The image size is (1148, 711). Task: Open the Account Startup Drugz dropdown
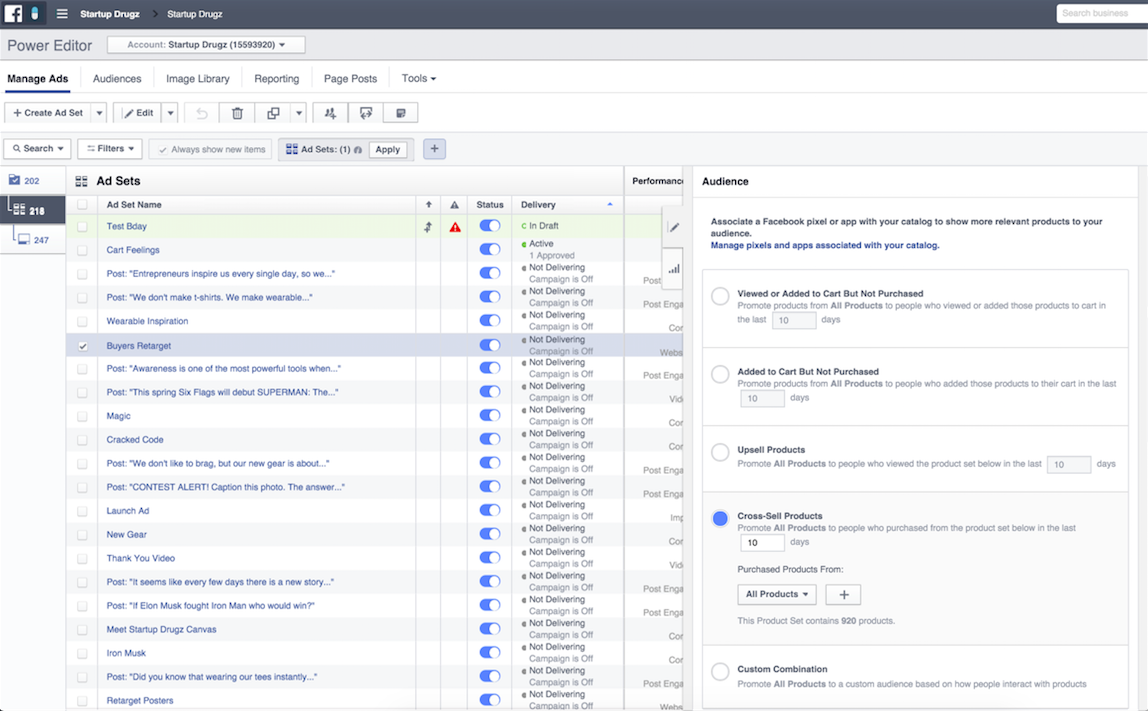click(206, 45)
